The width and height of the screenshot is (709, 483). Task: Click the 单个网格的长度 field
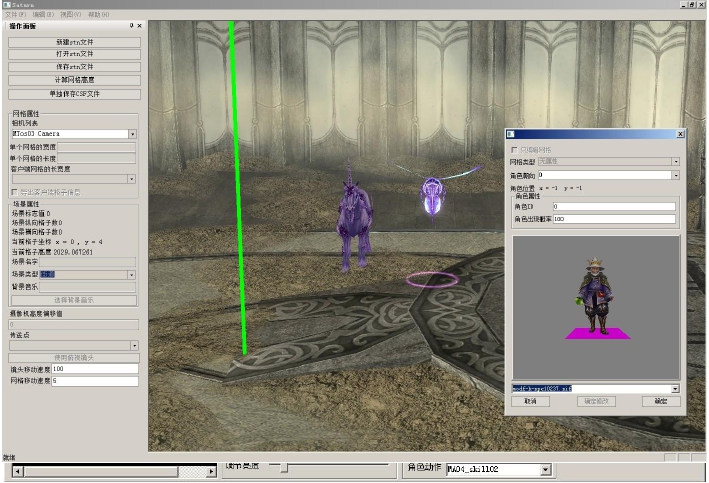[96, 158]
